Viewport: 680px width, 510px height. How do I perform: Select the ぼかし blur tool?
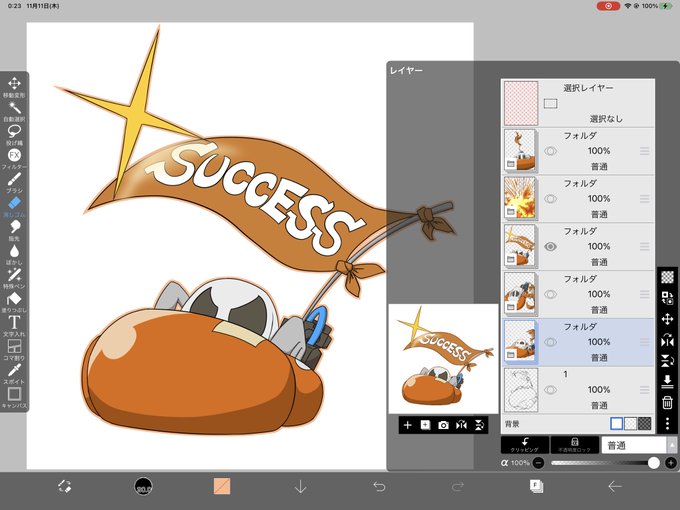tap(14, 254)
